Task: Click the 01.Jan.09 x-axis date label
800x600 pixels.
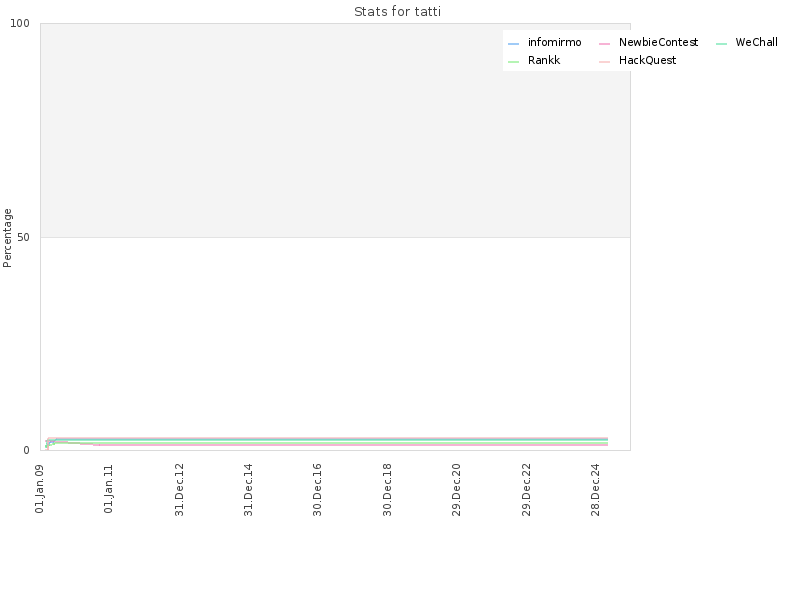Action: [40, 489]
